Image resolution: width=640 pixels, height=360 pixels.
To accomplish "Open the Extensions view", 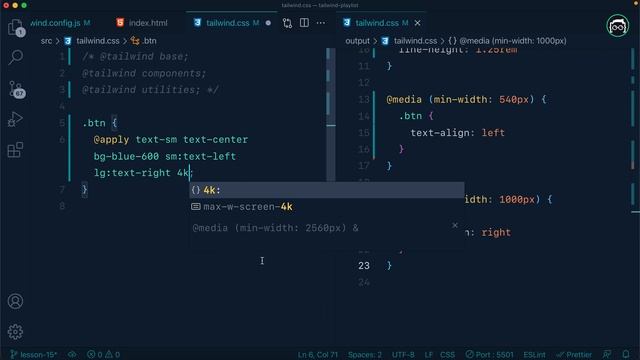I will pos(15,149).
